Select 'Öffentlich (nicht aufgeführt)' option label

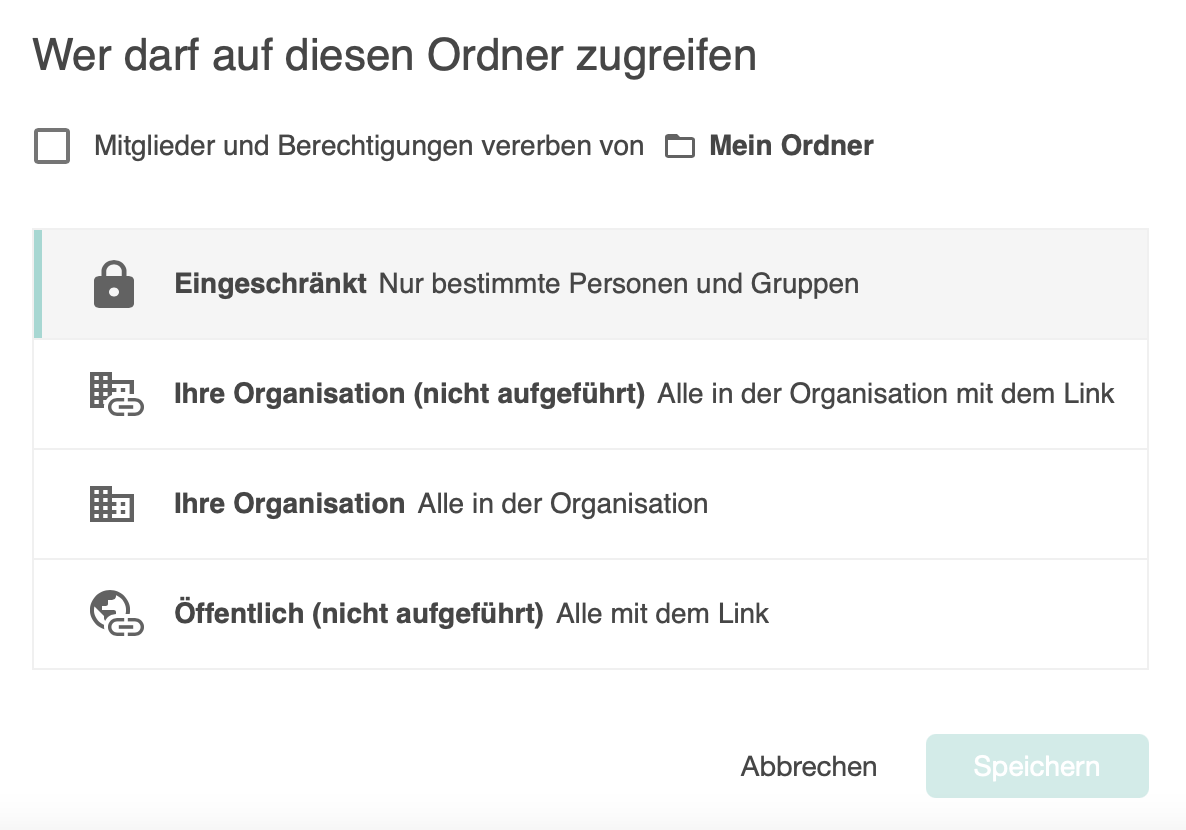(358, 614)
